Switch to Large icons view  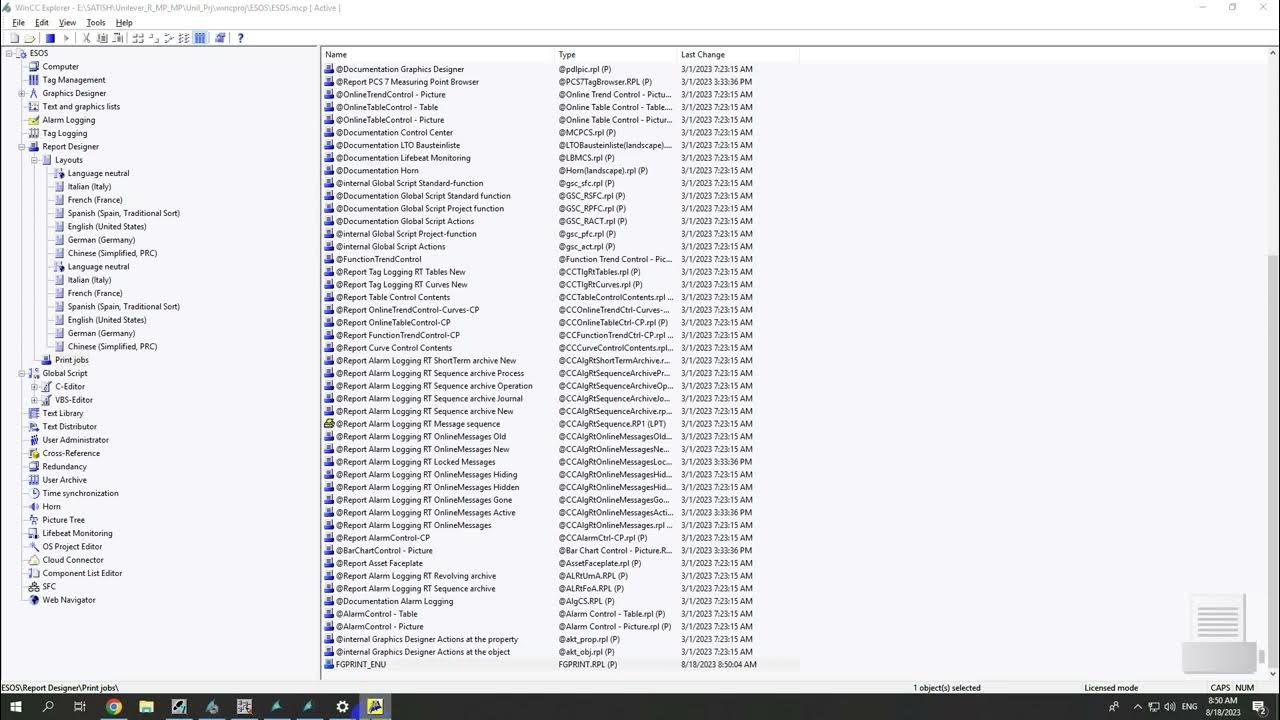click(137, 38)
